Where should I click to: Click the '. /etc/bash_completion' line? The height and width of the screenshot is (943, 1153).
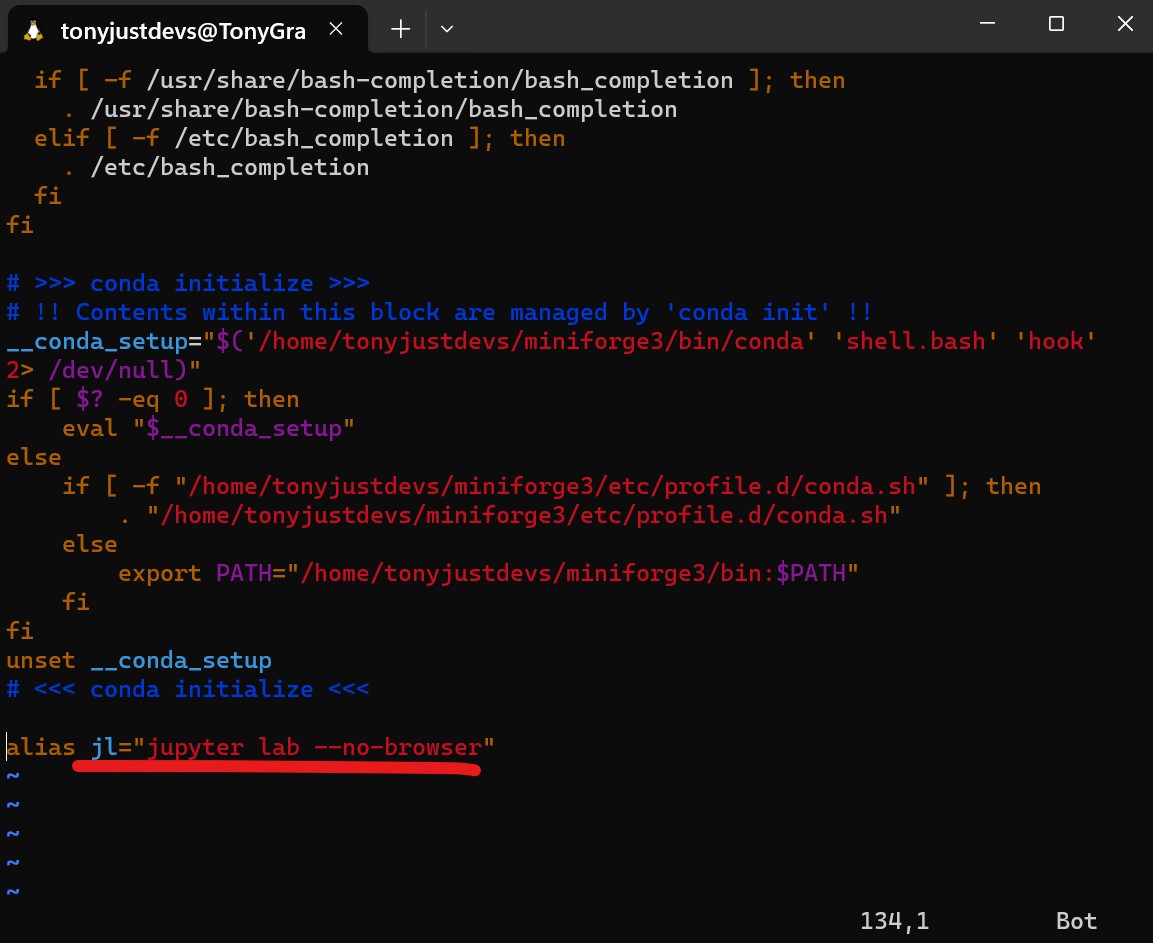pyautogui.click(x=215, y=168)
